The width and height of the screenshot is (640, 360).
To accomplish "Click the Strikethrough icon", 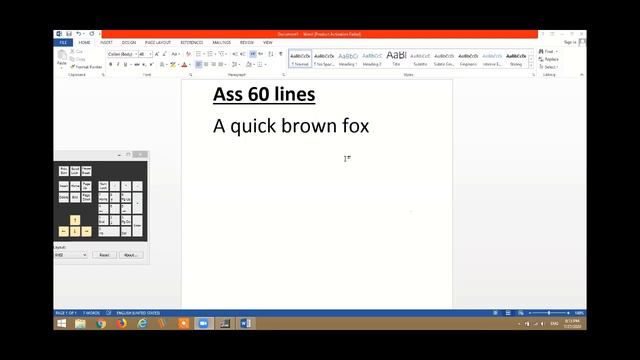I will [x=137, y=64].
